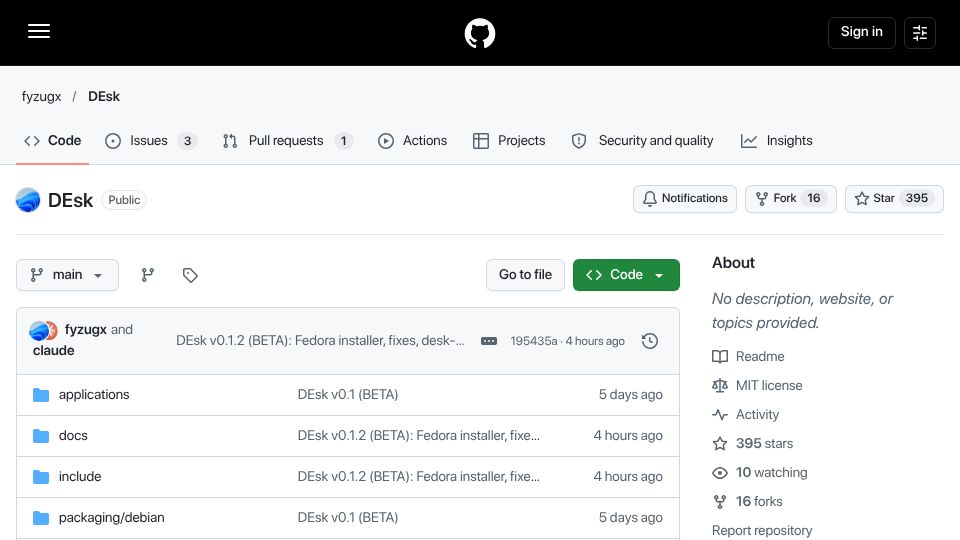Click the DEsk repository avatar icon

(28, 200)
